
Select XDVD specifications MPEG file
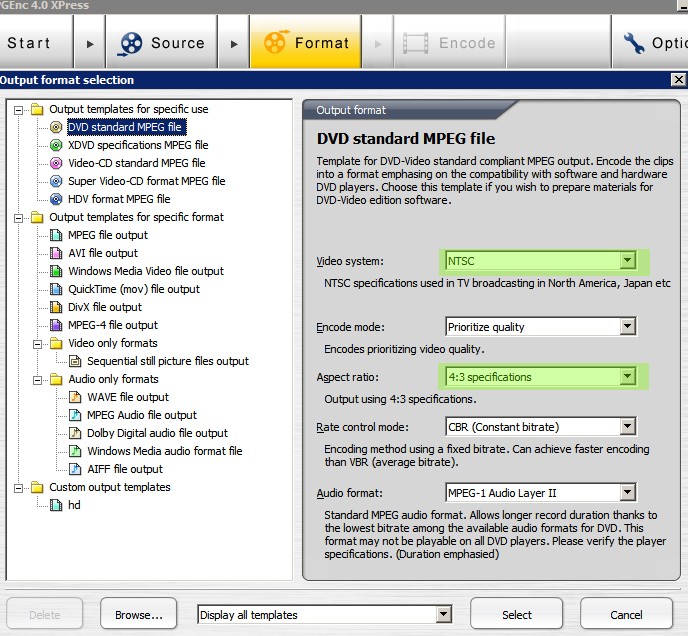pyautogui.click(x=138, y=145)
